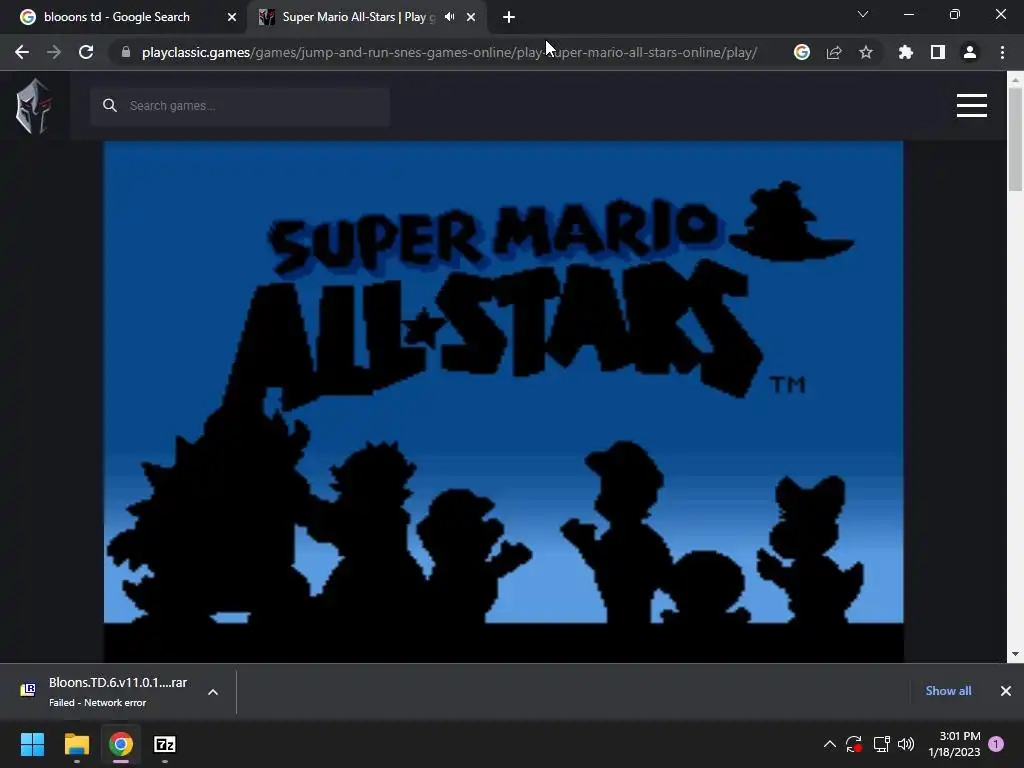
Task: Click the Chrome taskbar icon
Action: tap(121, 744)
